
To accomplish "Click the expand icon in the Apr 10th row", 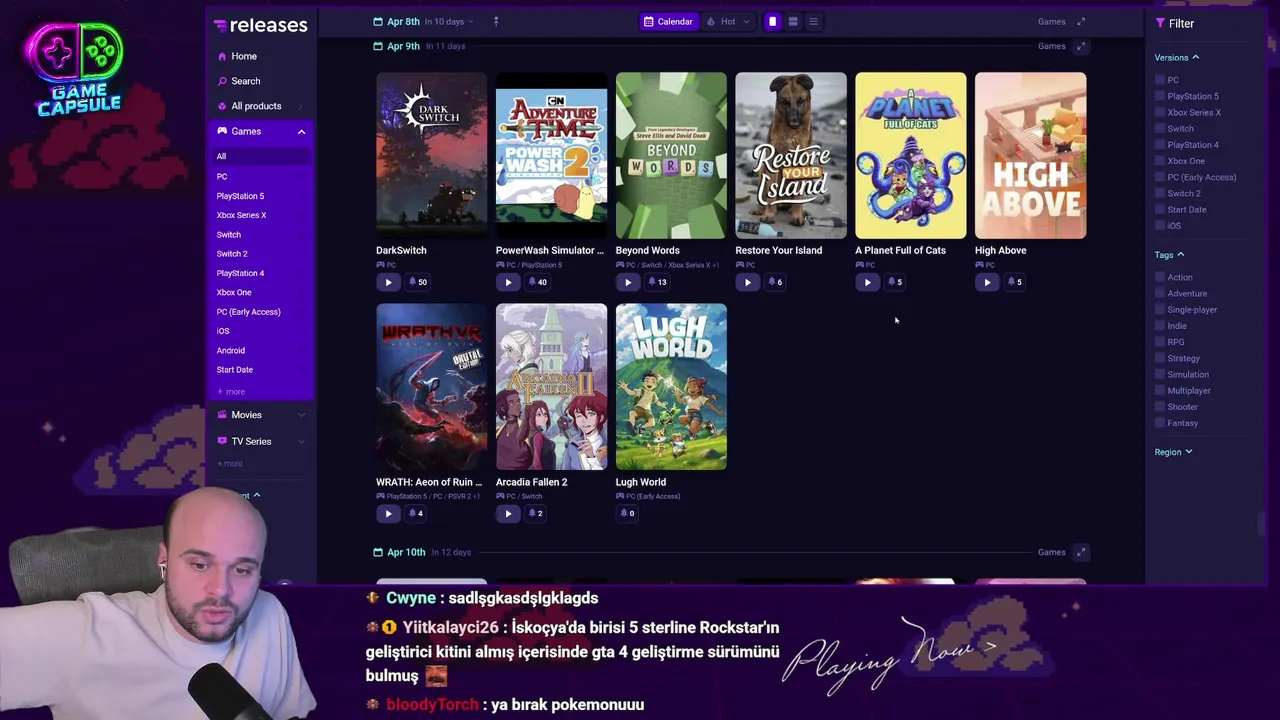I will 1081,552.
